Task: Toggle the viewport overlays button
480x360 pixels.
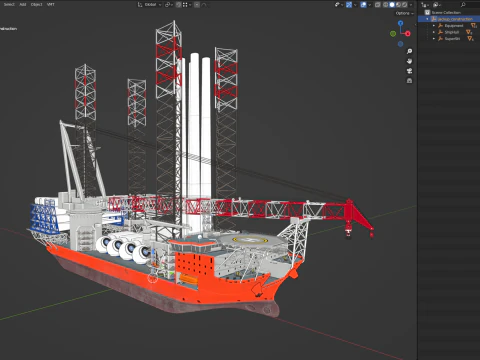Action: [x=363, y=5]
